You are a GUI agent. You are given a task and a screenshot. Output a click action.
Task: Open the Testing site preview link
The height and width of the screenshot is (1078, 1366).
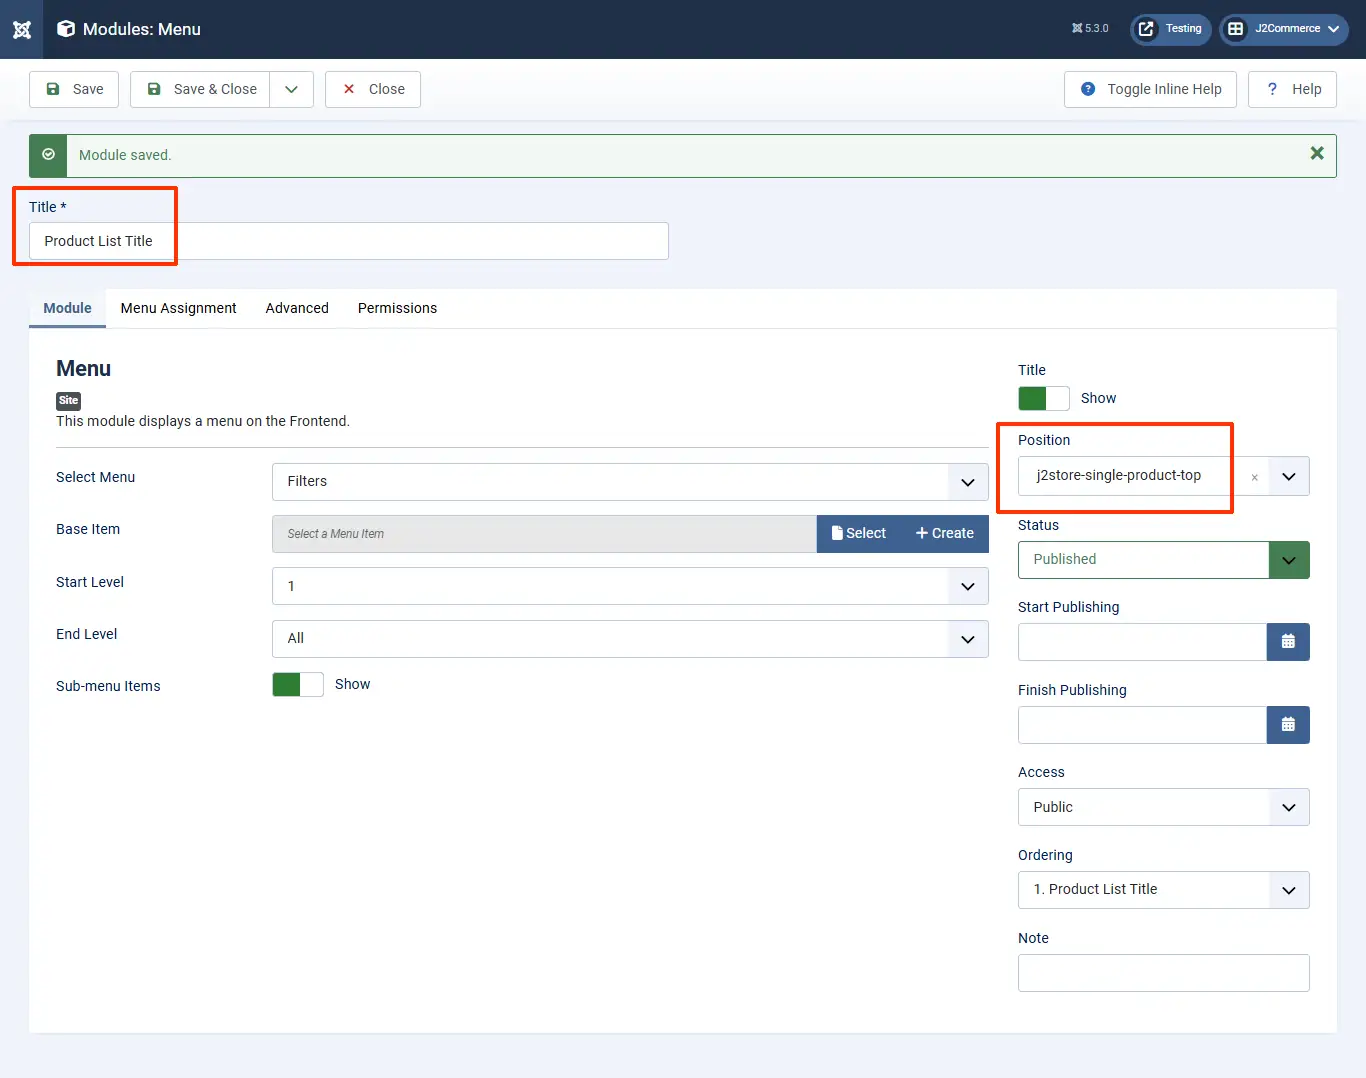[x=1171, y=29]
